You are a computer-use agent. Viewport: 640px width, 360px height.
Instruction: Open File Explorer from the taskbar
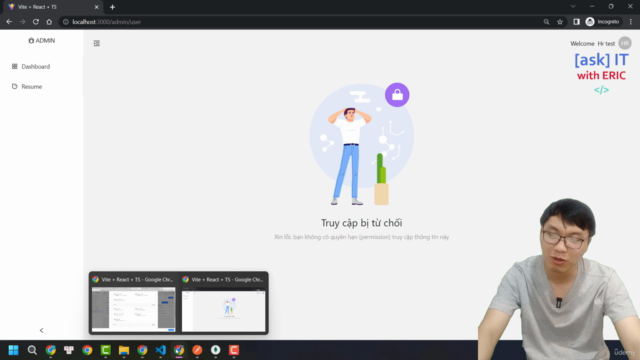click(x=124, y=350)
